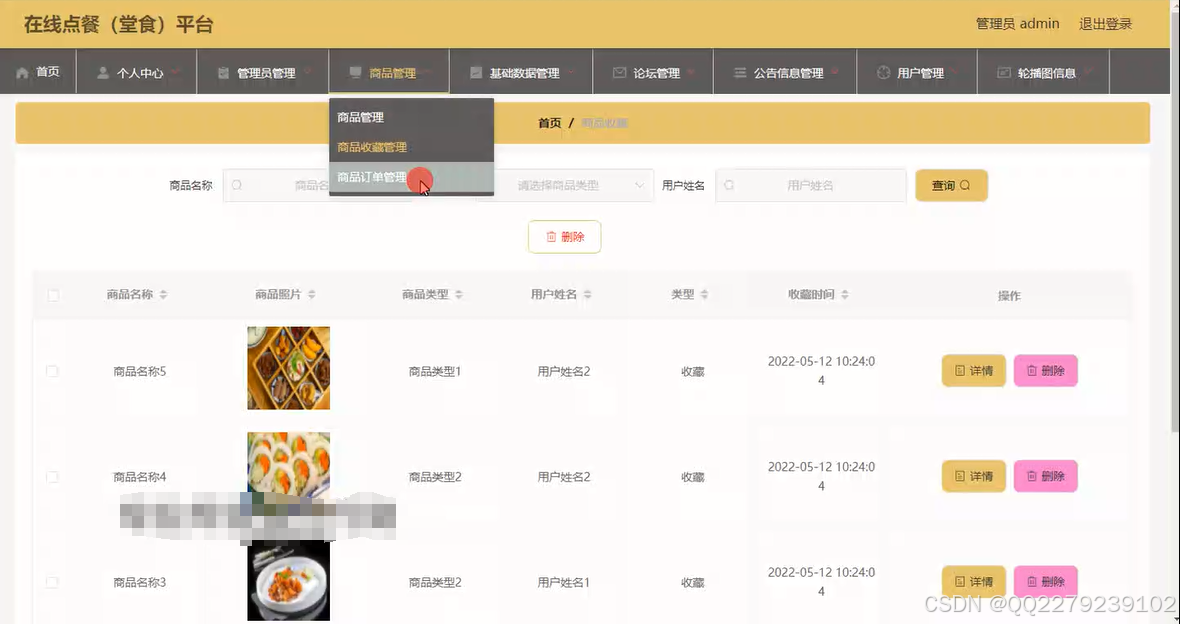Viewport: 1180px width, 624px height.
Task: Select the home icon in the navigation bar
Action: 21,71
